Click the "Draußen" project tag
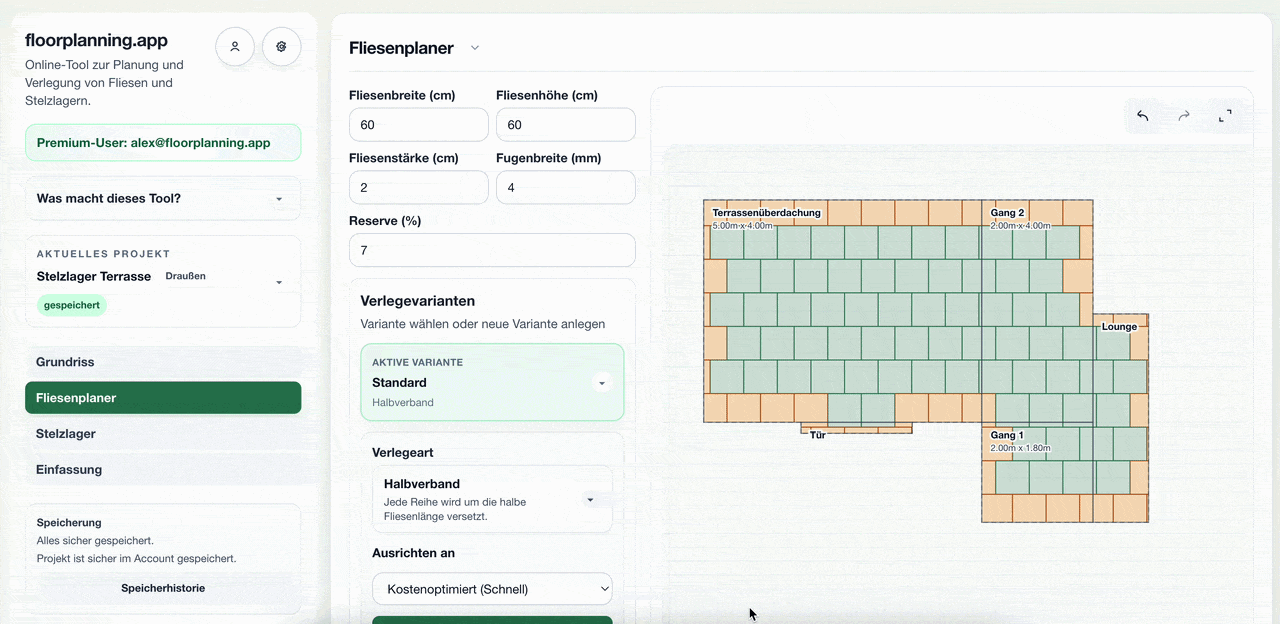Image resolution: width=1280 pixels, height=624 pixels. pos(186,276)
